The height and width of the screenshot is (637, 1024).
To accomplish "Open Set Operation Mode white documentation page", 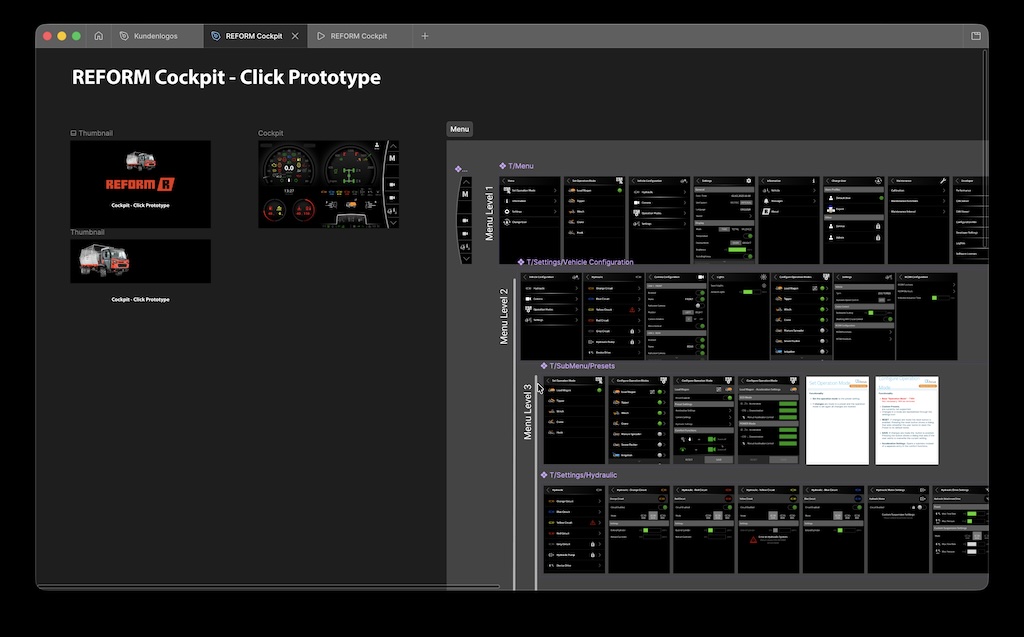I will coord(837,420).
